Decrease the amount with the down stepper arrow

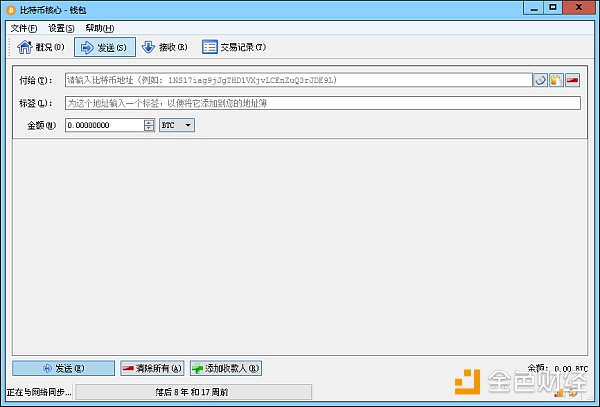[x=149, y=128]
